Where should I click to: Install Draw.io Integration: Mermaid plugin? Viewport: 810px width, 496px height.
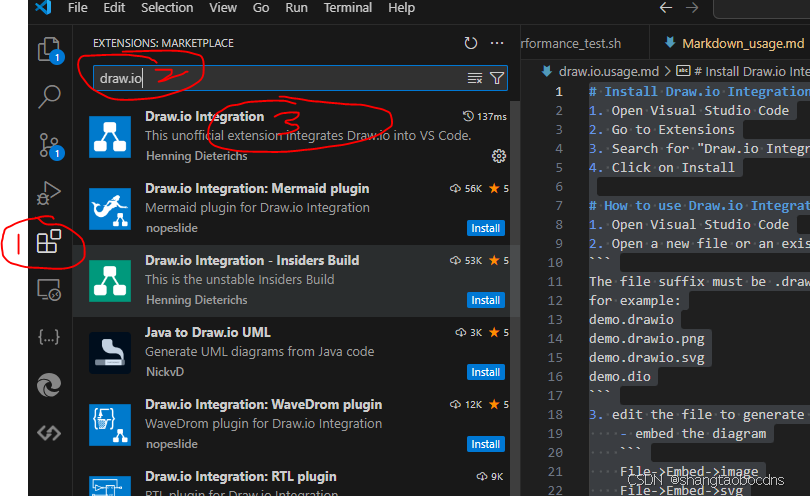(486, 228)
